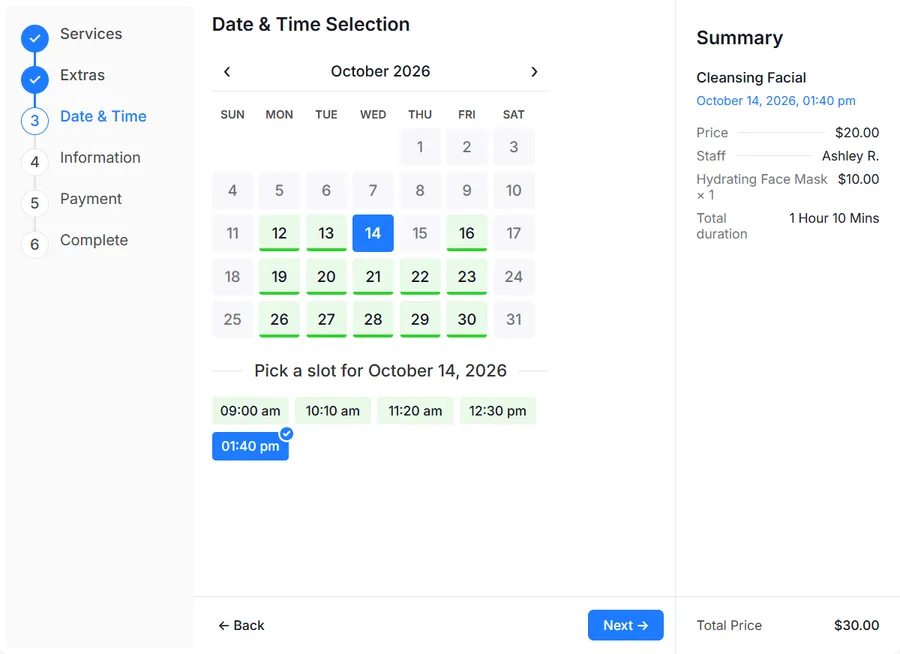Click the unavailable date October 7

coord(373,190)
